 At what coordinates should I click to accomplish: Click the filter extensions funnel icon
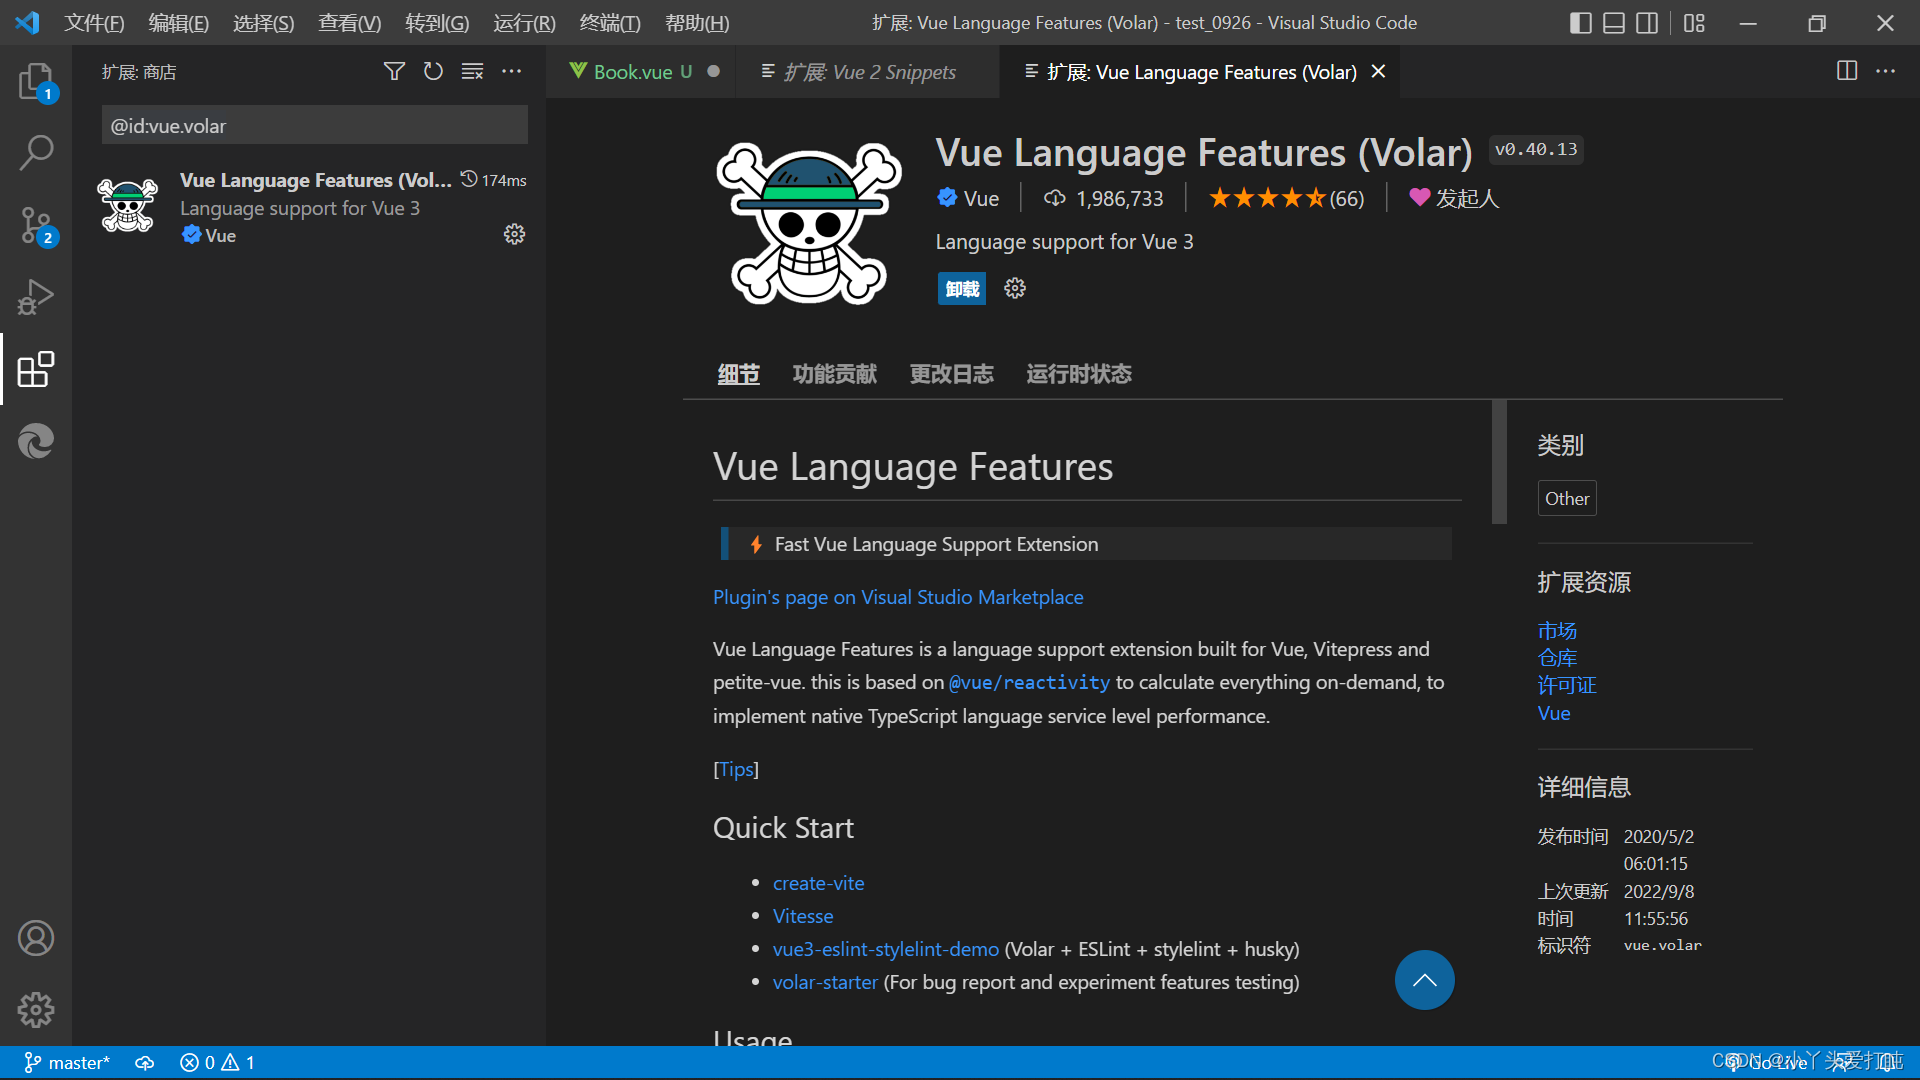point(394,71)
